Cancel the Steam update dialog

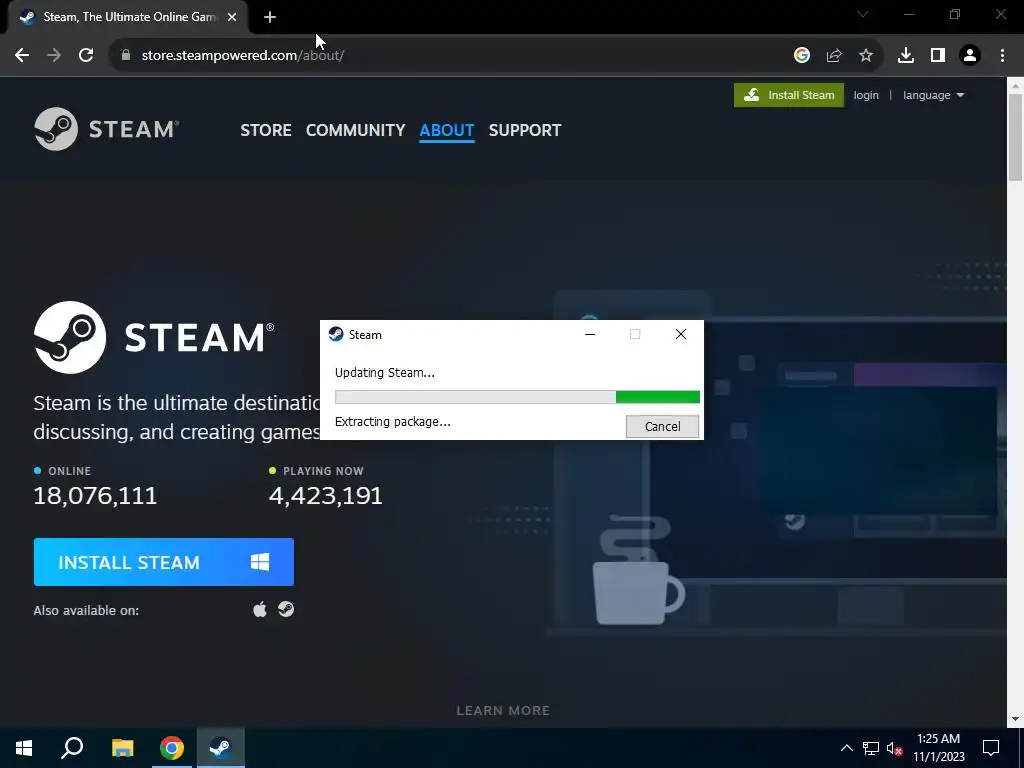(x=662, y=426)
